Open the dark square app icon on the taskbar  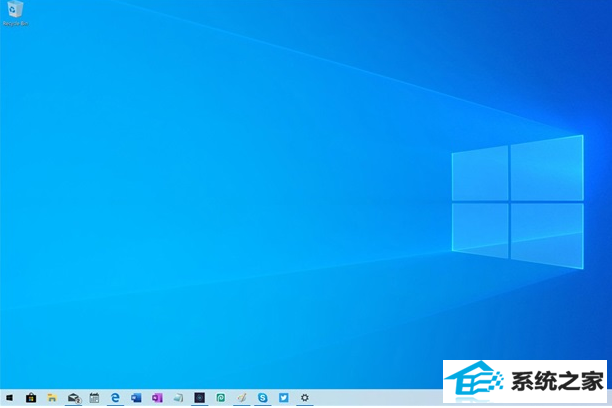coord(199,398)
